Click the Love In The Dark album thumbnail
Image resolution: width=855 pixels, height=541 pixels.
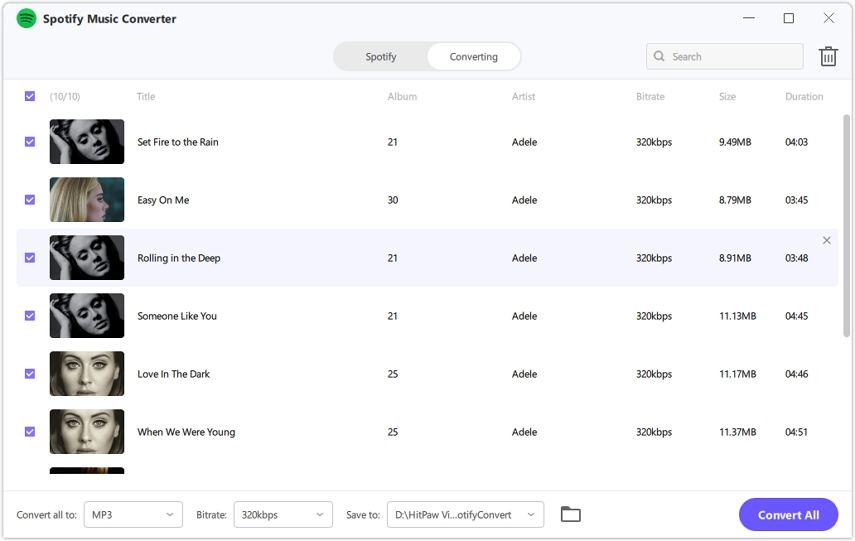[x=87, y=374]
